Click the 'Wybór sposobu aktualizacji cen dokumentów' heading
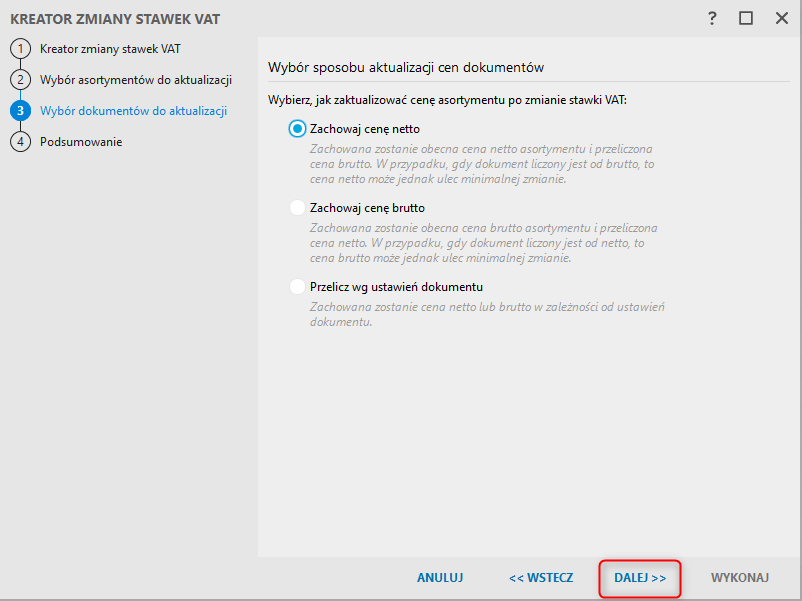802x601 pixels. (x=405, y=67)
